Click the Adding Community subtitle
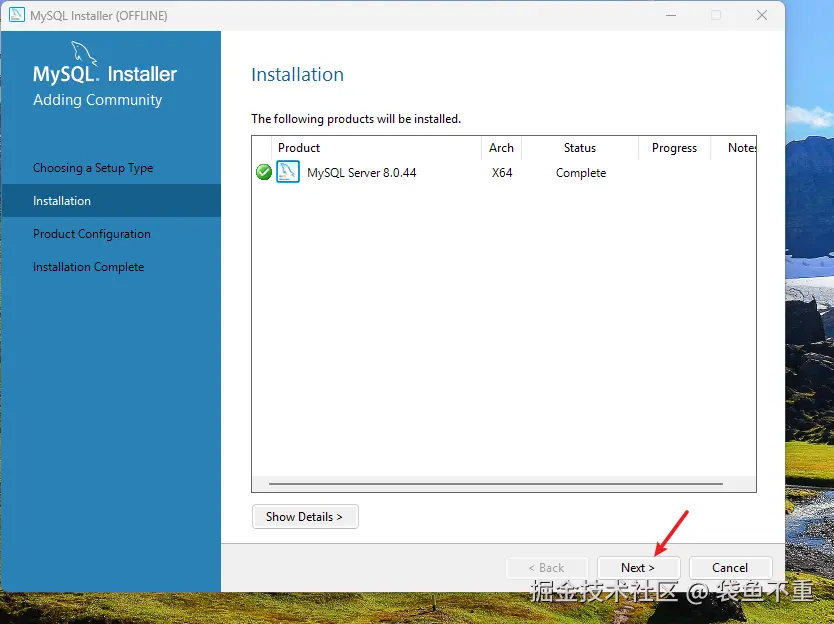834x624 pixels. click(97, 100)
